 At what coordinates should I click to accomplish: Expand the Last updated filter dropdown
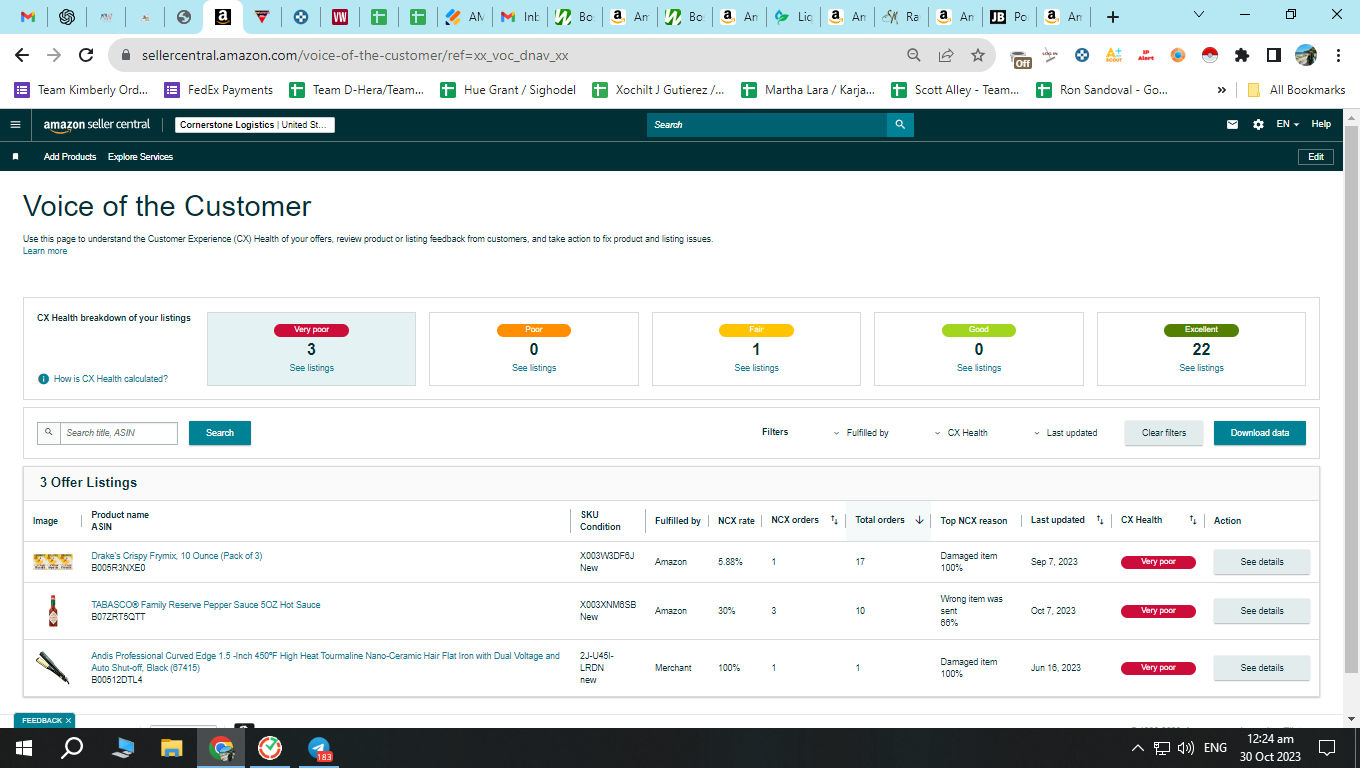pyautogui.click(x=1066, y=433)
